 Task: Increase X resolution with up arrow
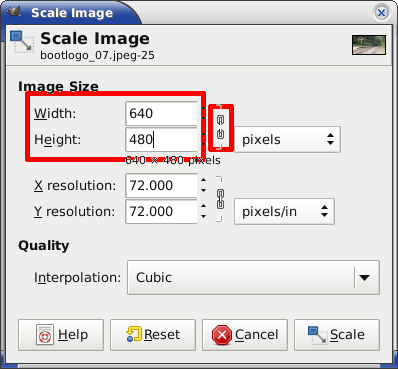pos(203,180)
